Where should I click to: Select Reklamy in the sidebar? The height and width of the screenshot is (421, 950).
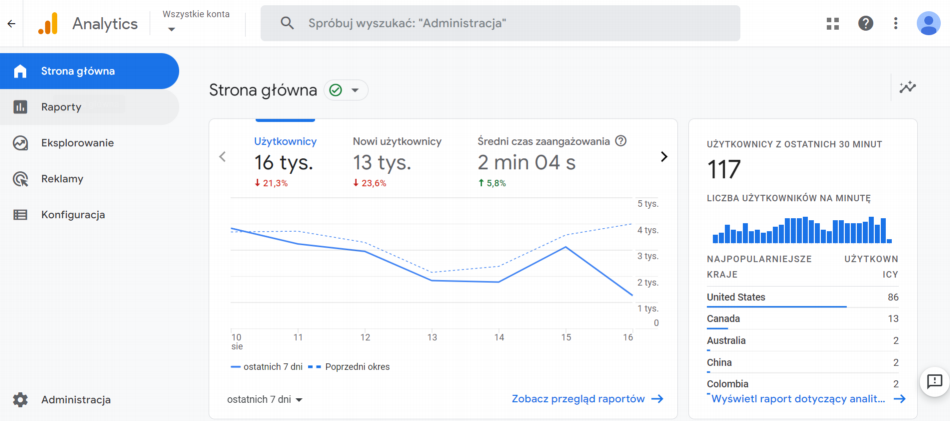(x=62, y=179)
